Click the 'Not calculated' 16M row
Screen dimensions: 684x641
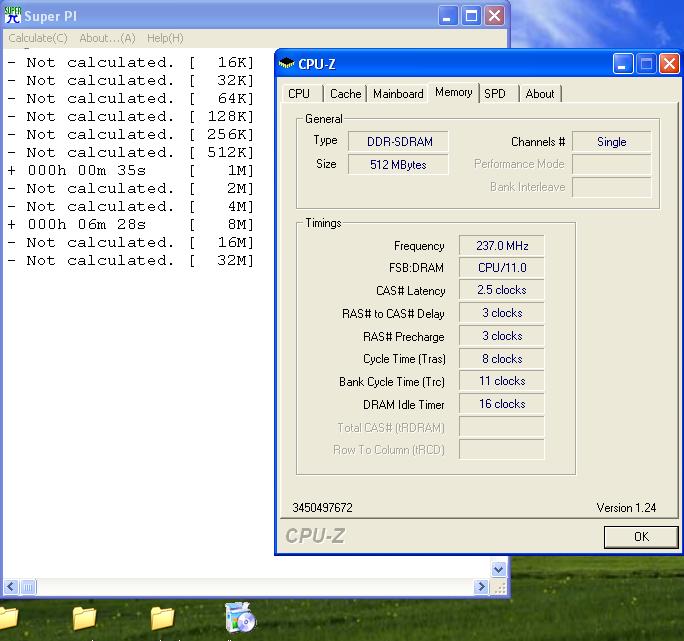[130, 242]
